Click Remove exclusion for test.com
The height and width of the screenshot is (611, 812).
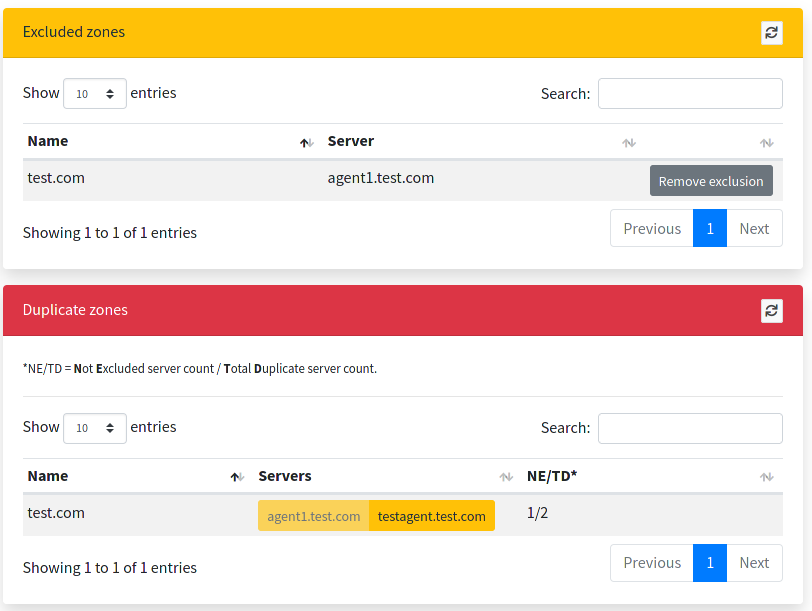pyautogui.click(x=711, y=181)
